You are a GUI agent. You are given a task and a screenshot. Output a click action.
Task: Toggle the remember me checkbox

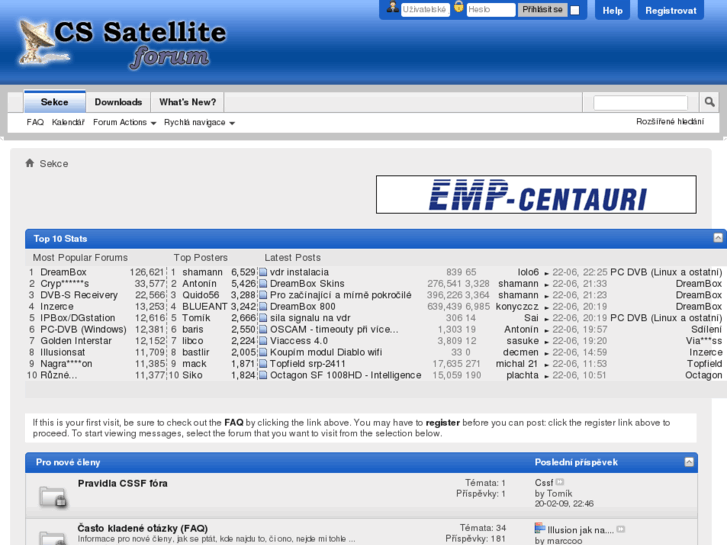574,10
